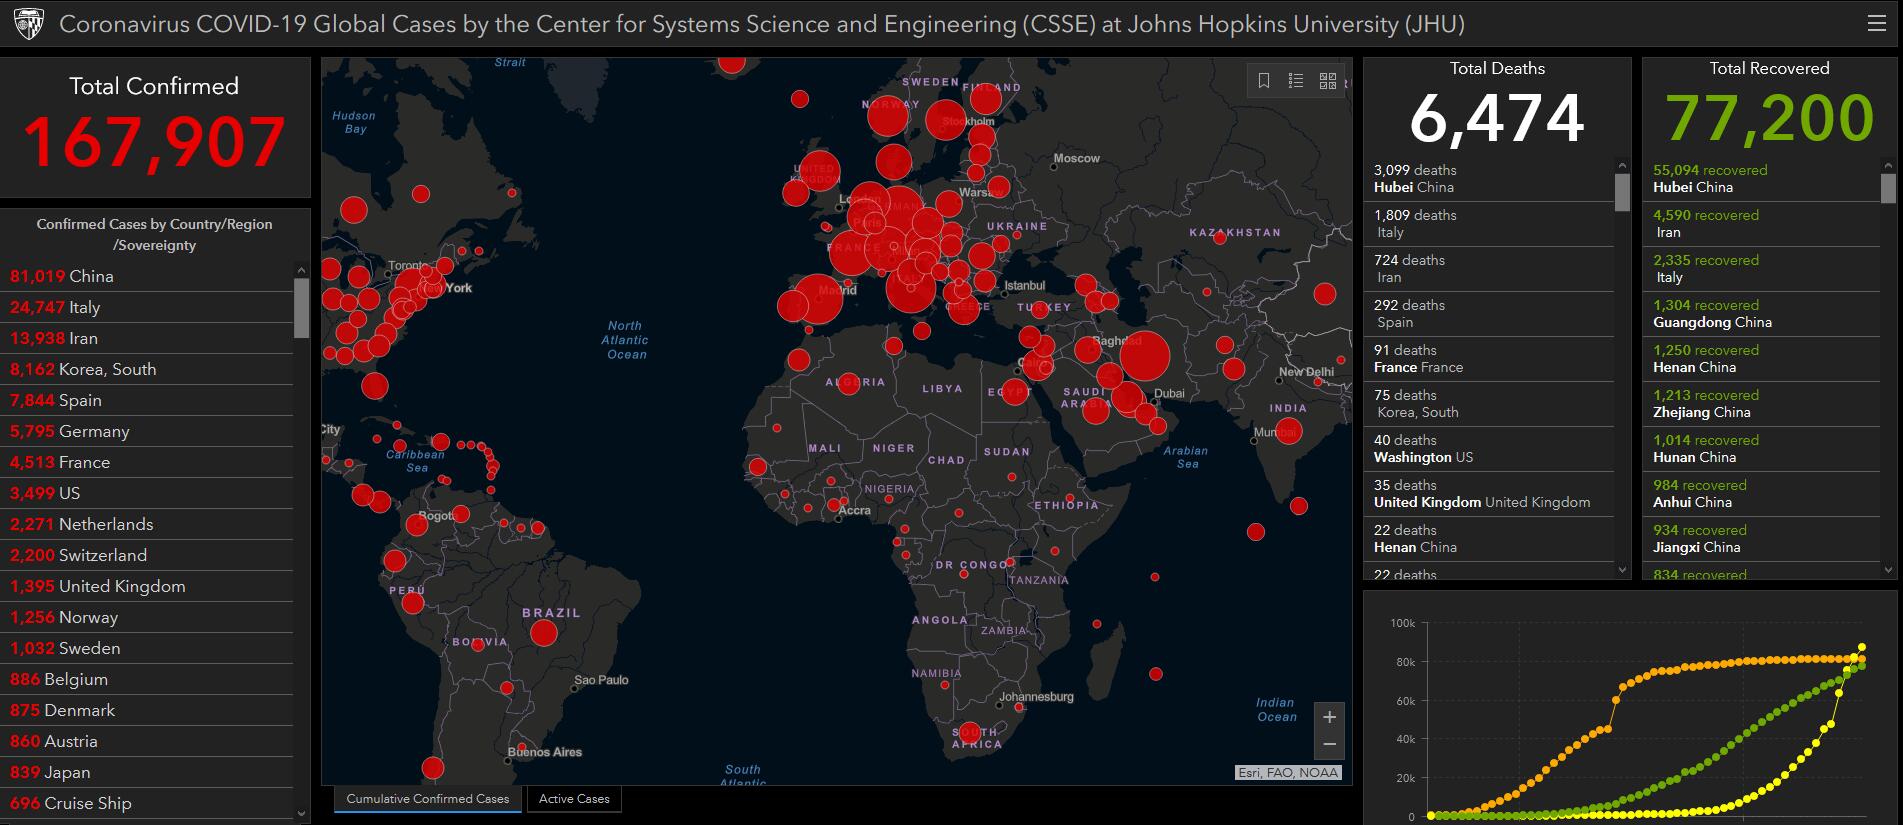Select China in the confirmed cases list
The width and height of the screenshot is (1903, 825).
pos(147,276)
